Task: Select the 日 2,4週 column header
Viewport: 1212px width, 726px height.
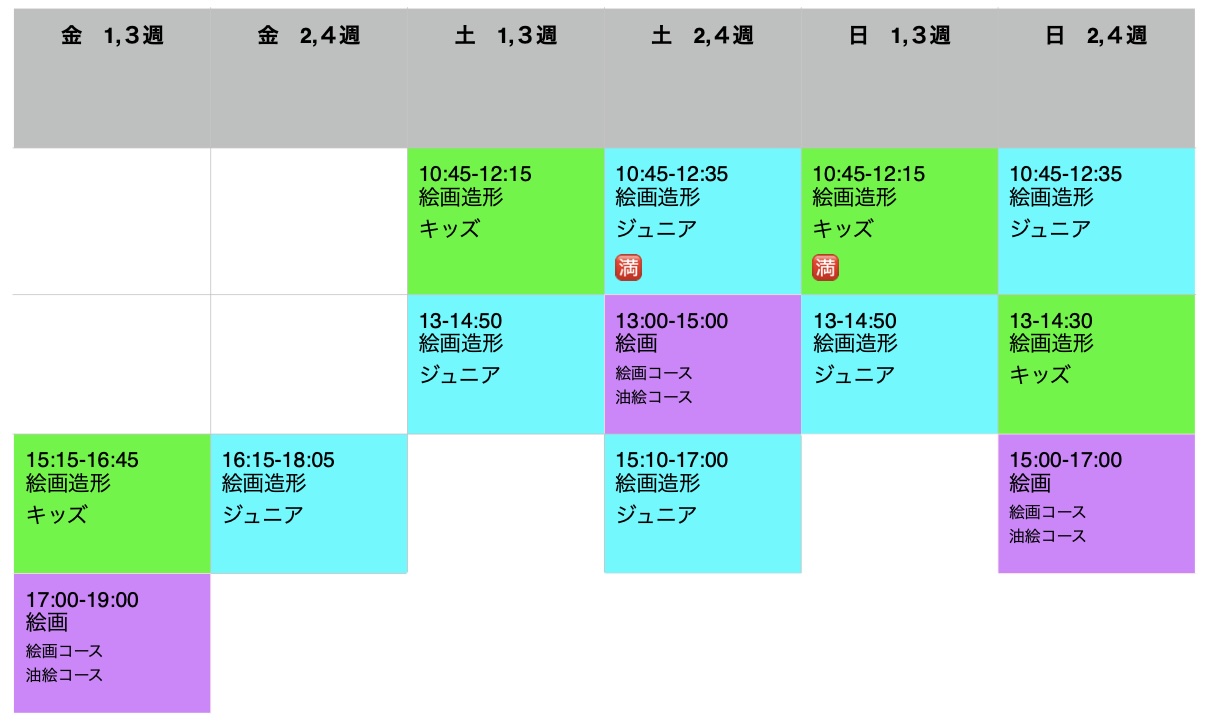Action: pos(1096,37)
